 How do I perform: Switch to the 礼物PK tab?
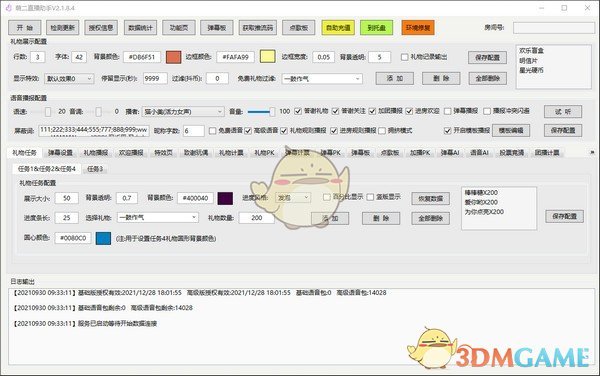[264, 153]
